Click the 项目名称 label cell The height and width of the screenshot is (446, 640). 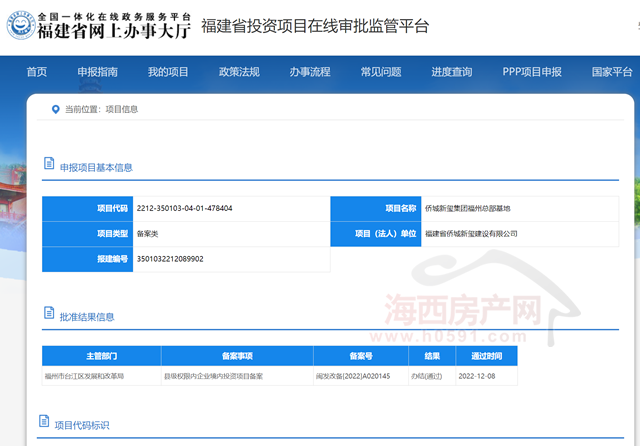click(376, 209)
